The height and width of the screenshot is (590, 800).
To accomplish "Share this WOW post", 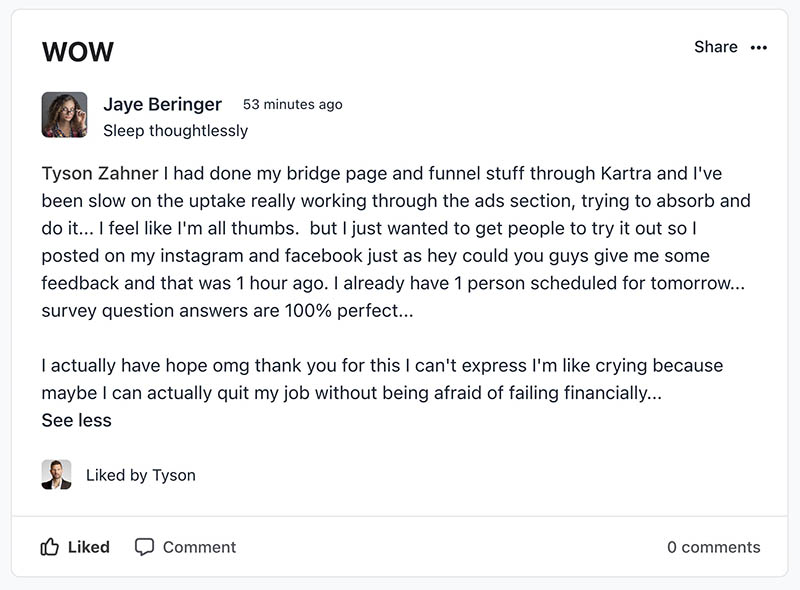I will tap(715, 47).
